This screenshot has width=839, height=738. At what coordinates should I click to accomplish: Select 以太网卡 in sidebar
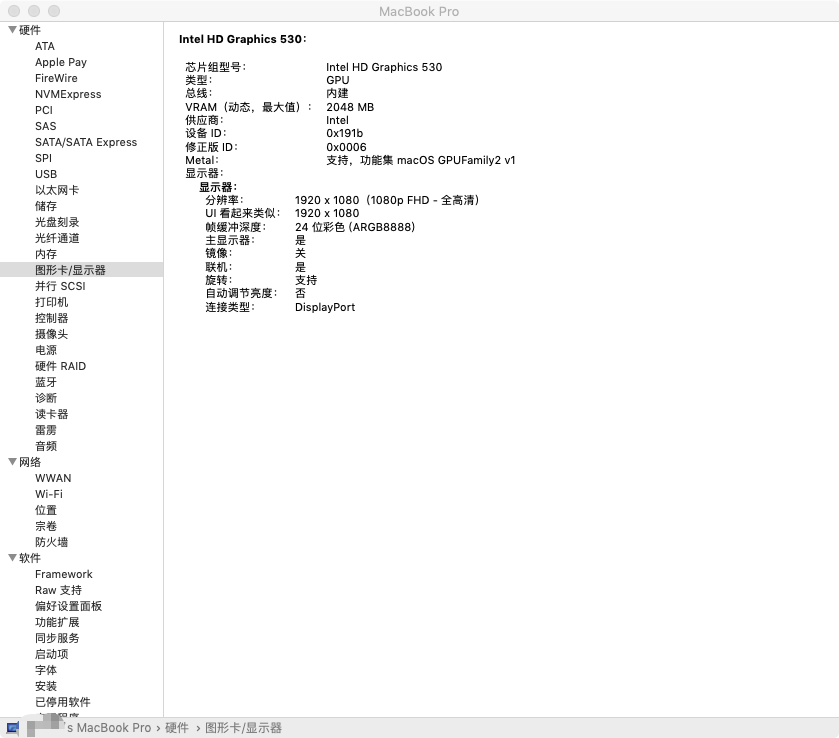[x=57, y=190]
